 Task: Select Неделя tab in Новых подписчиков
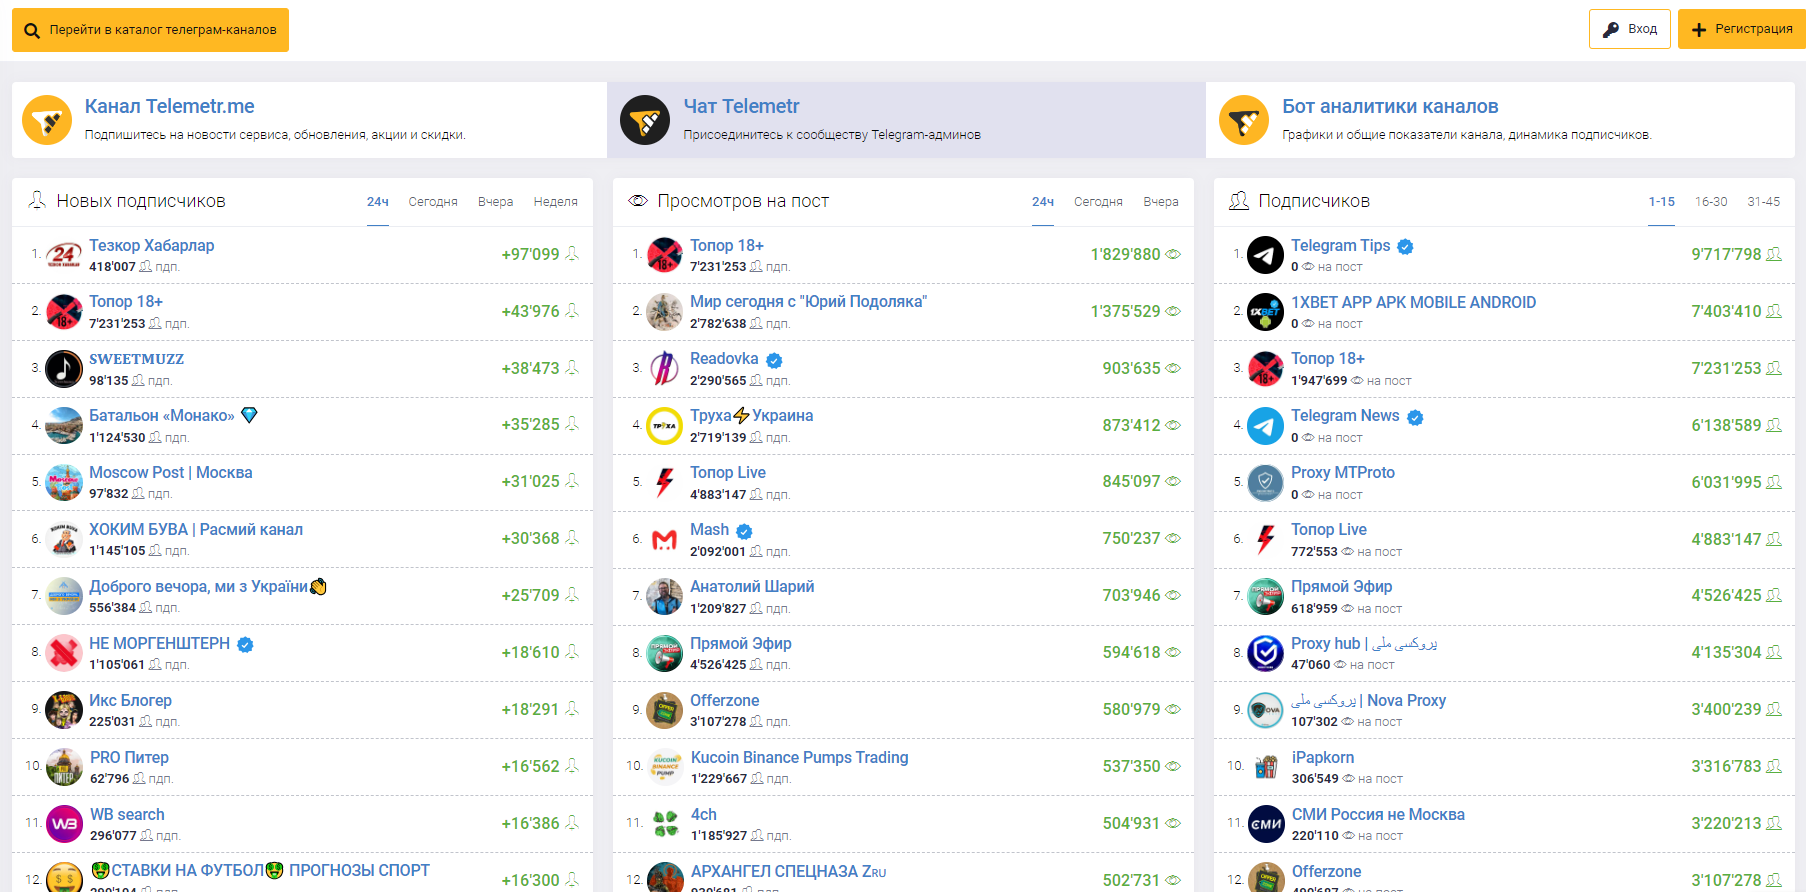[x=555, y=201]
